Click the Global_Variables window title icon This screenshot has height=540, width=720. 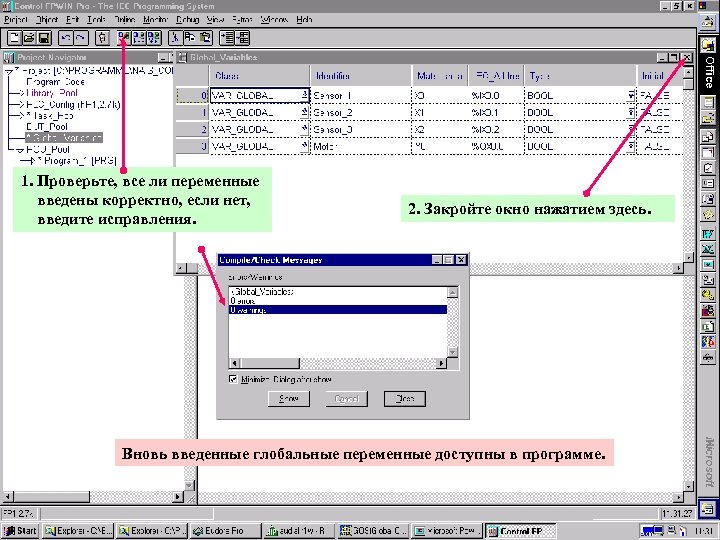pyautogui.click(x=183, y=57)
